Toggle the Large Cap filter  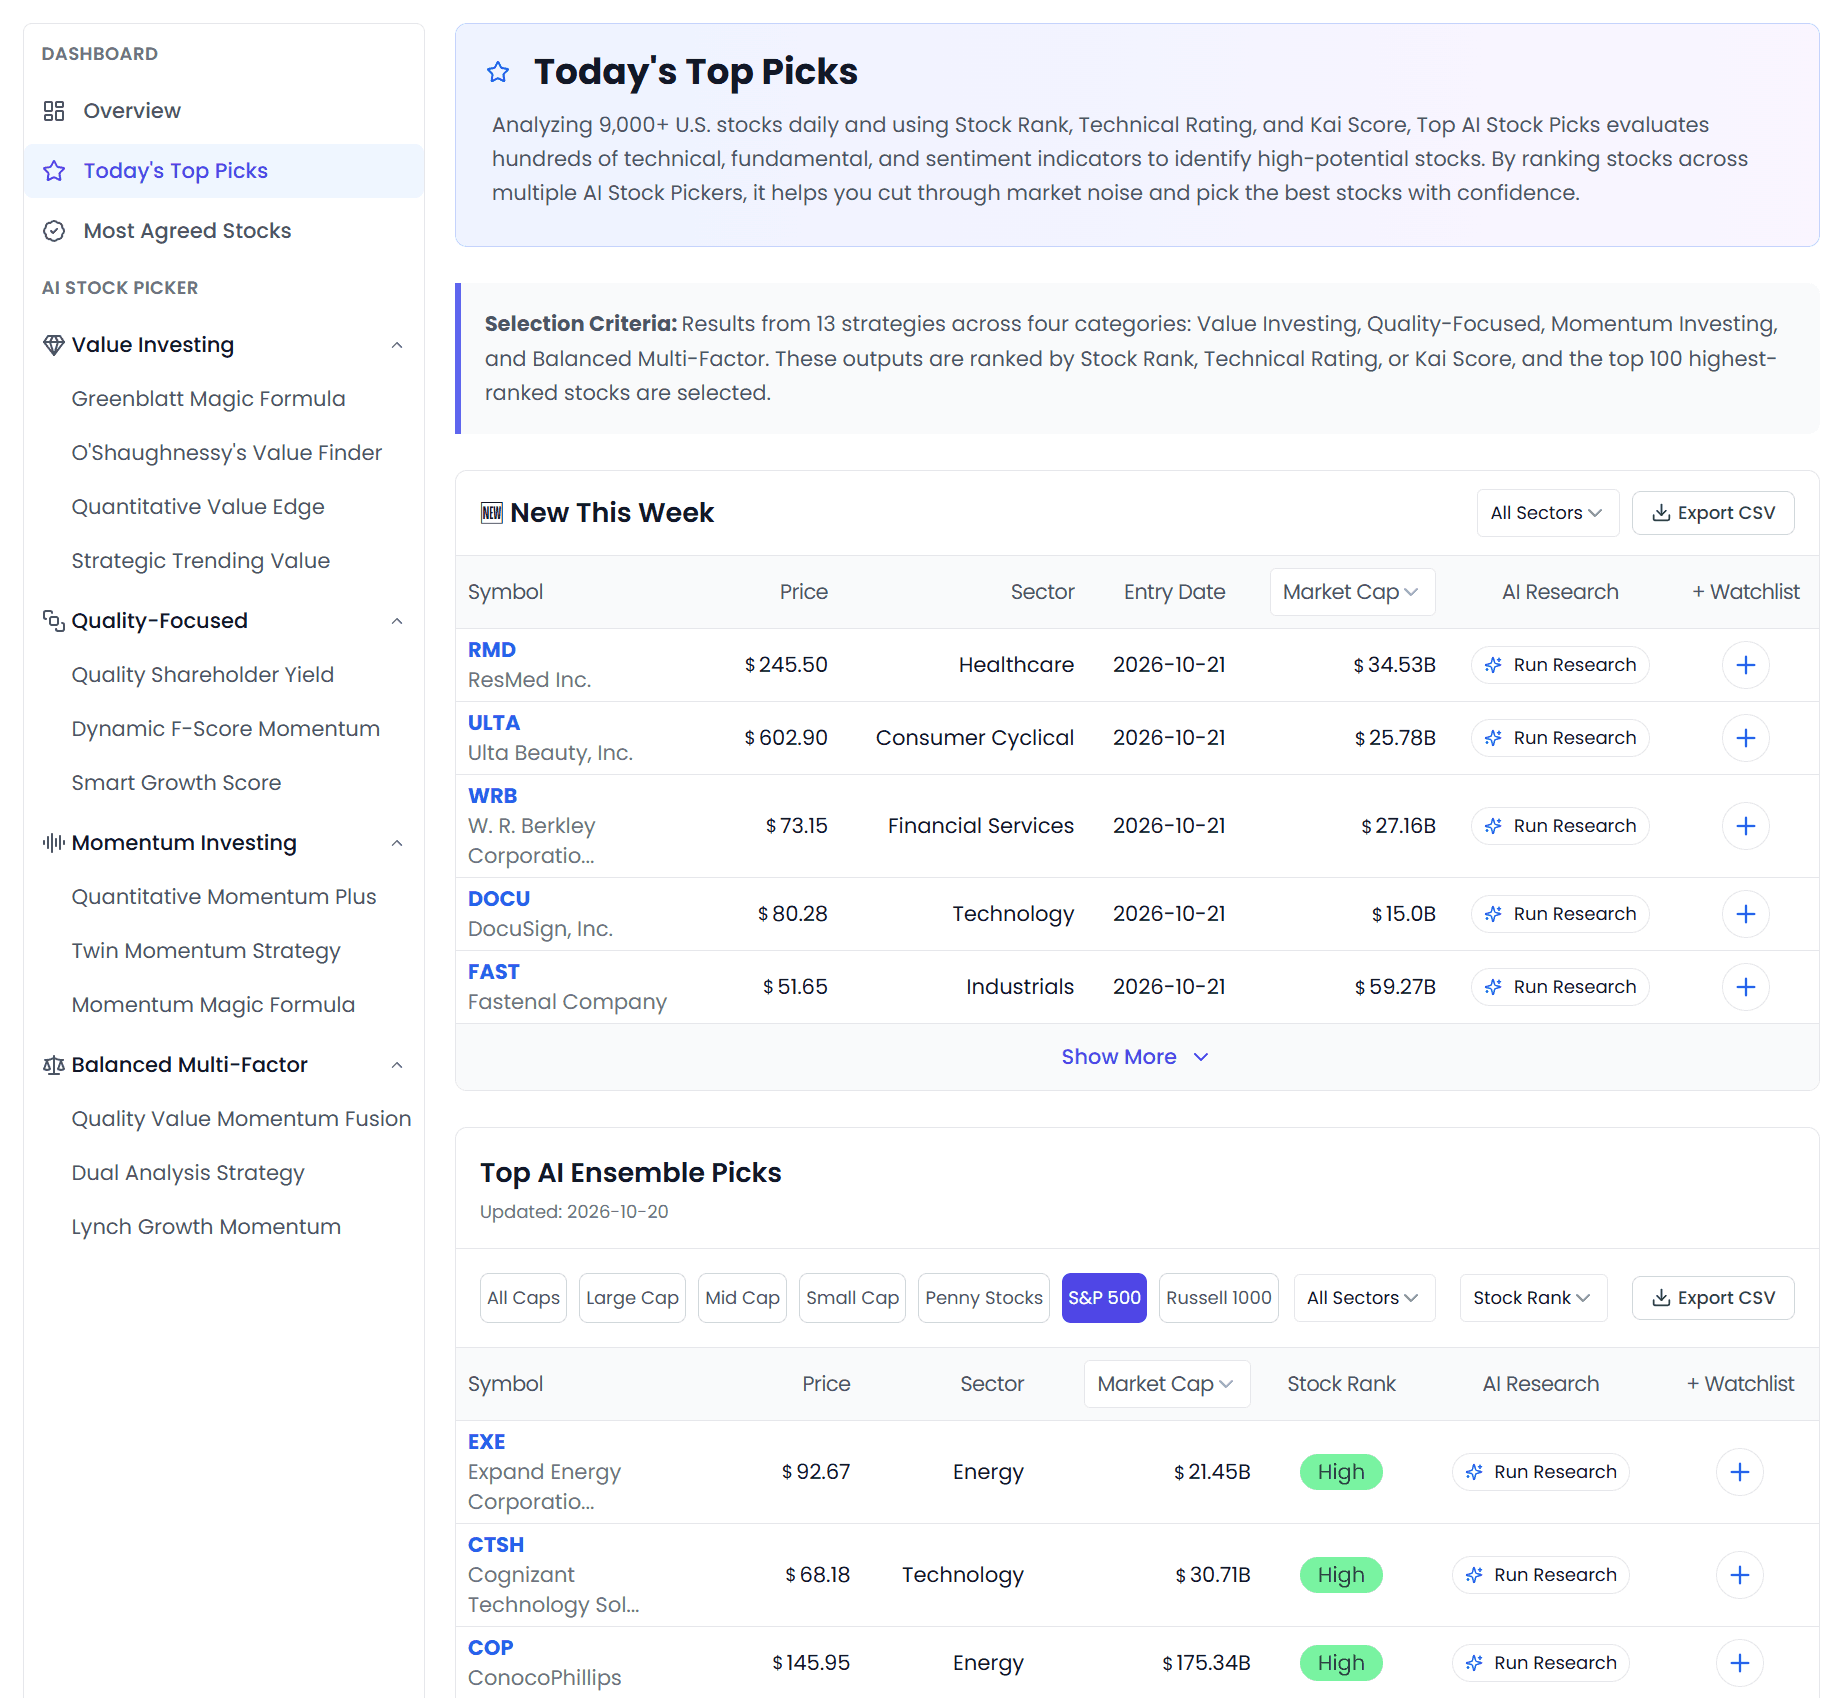pyautogui.click(x=632, y=1298)
